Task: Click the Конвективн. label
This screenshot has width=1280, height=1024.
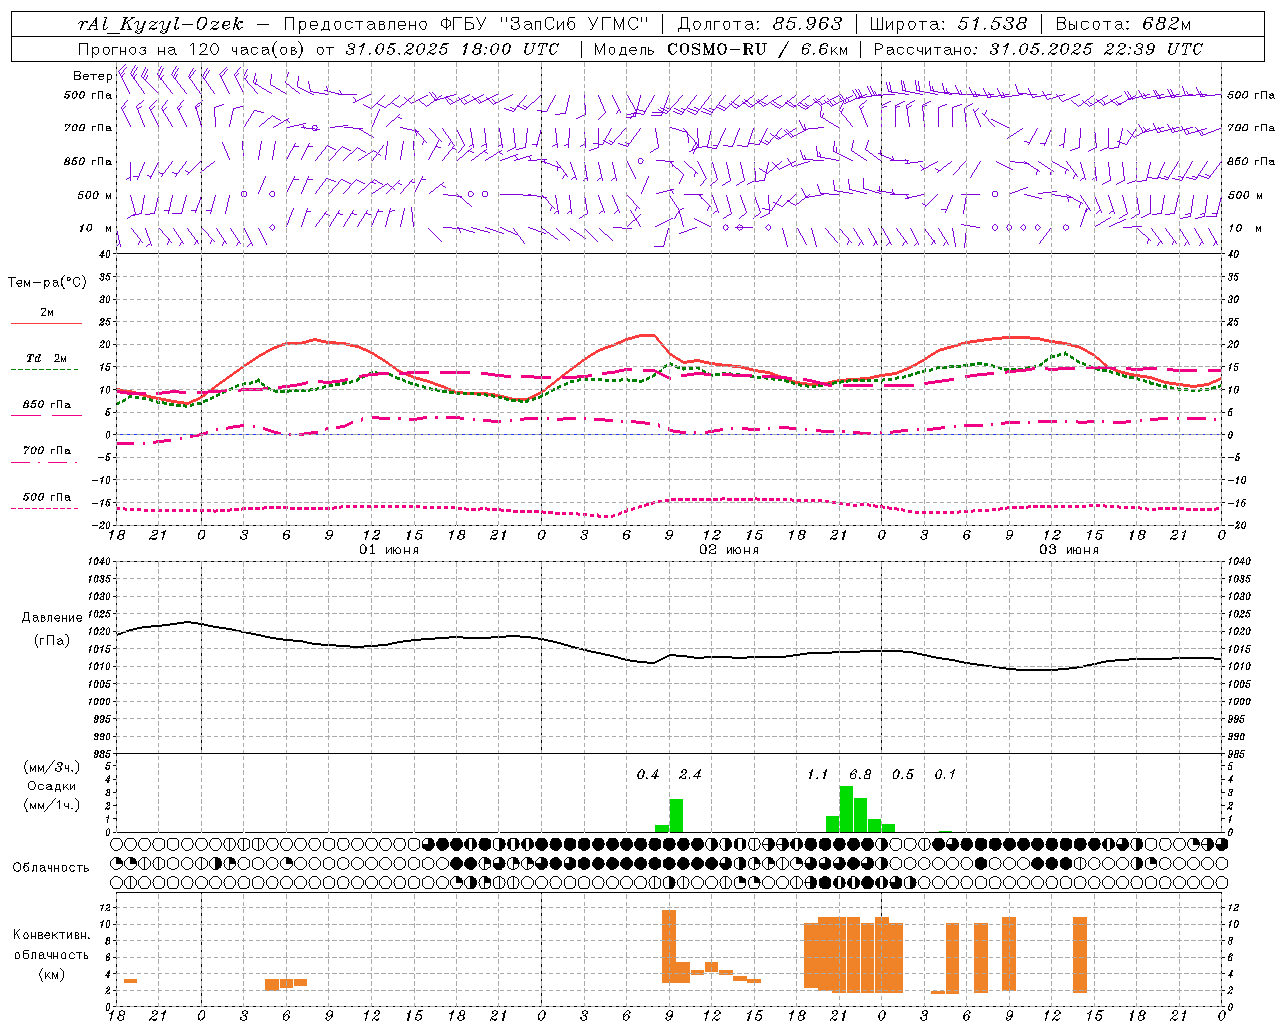Action: pyautogui.click(x=52, y=935)
